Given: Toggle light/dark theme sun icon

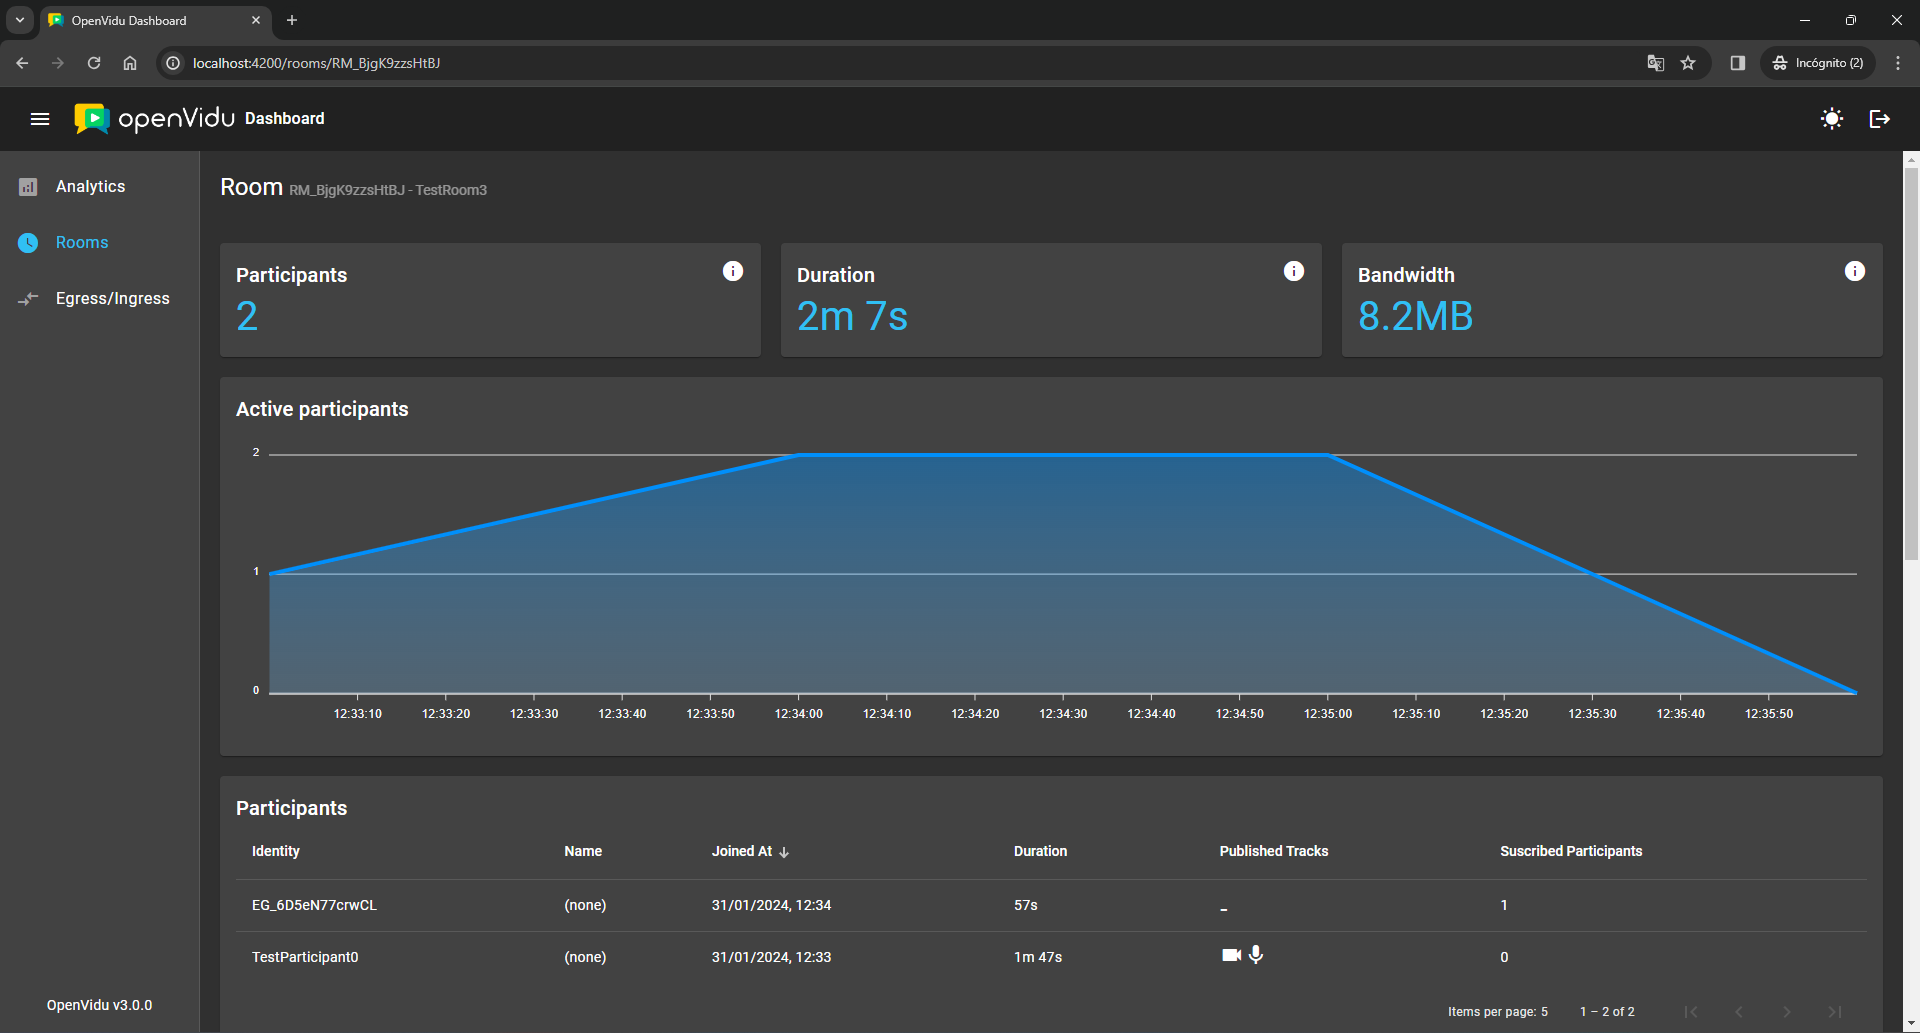Looking at the screenshot, I should tap(1831, 119).
